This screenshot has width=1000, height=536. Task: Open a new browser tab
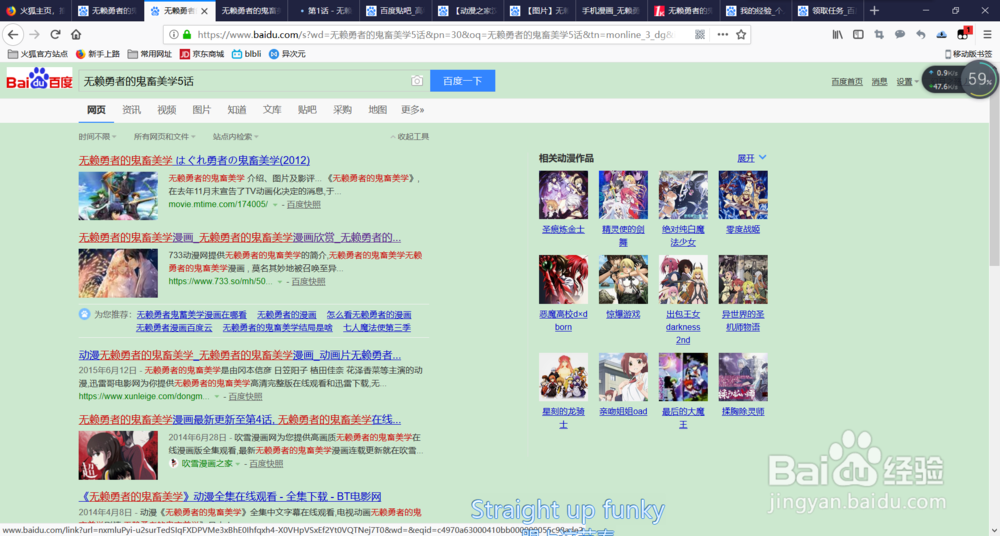[x=874, y=11]
